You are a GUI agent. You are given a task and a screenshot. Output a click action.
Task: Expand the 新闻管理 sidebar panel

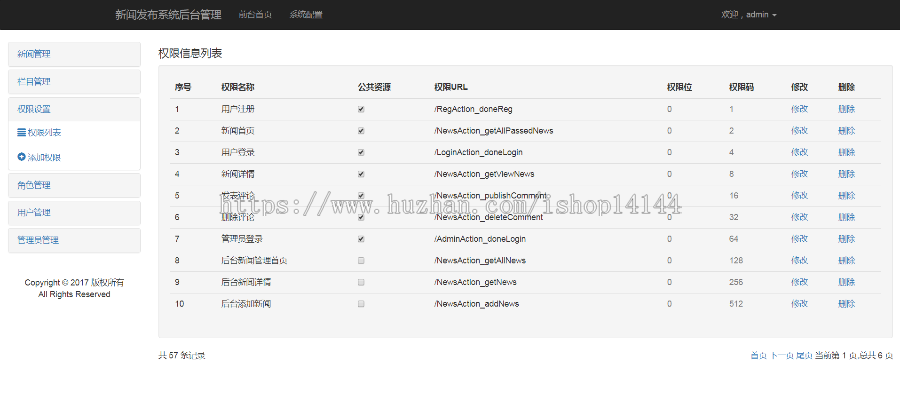pyautogui.click(x=75, y=54)
